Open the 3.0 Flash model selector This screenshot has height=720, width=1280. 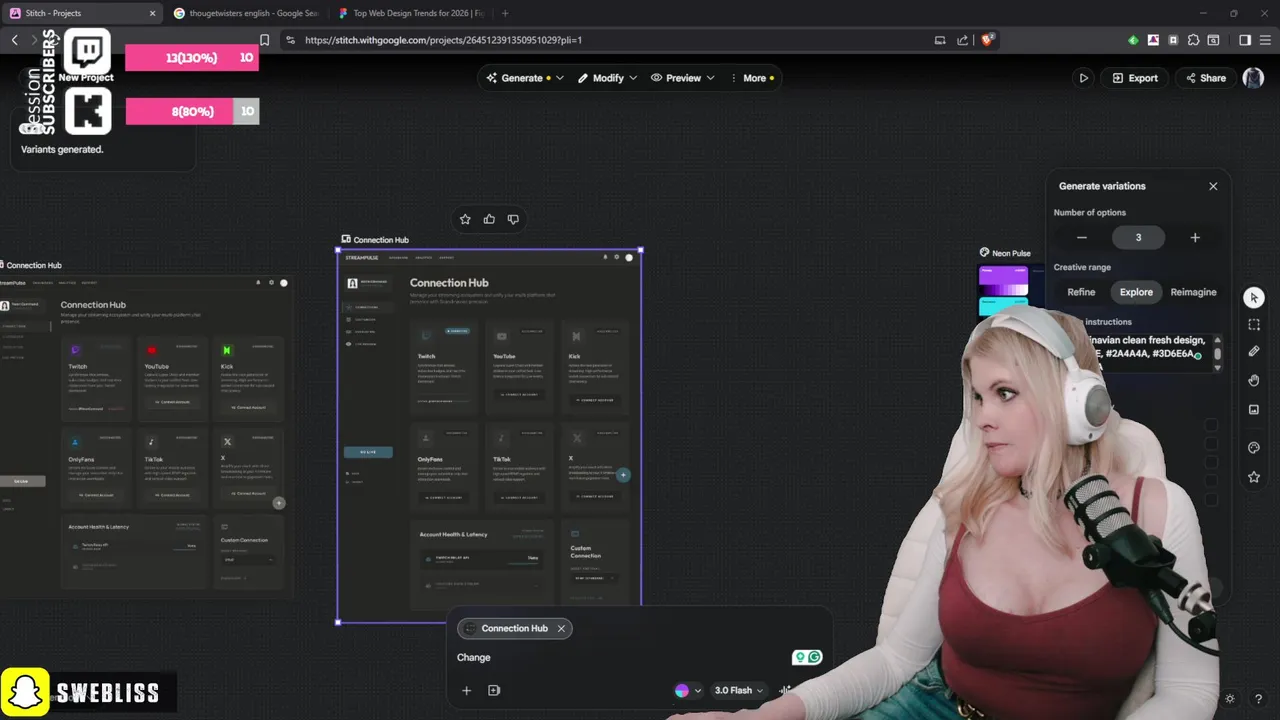(739, 690)
